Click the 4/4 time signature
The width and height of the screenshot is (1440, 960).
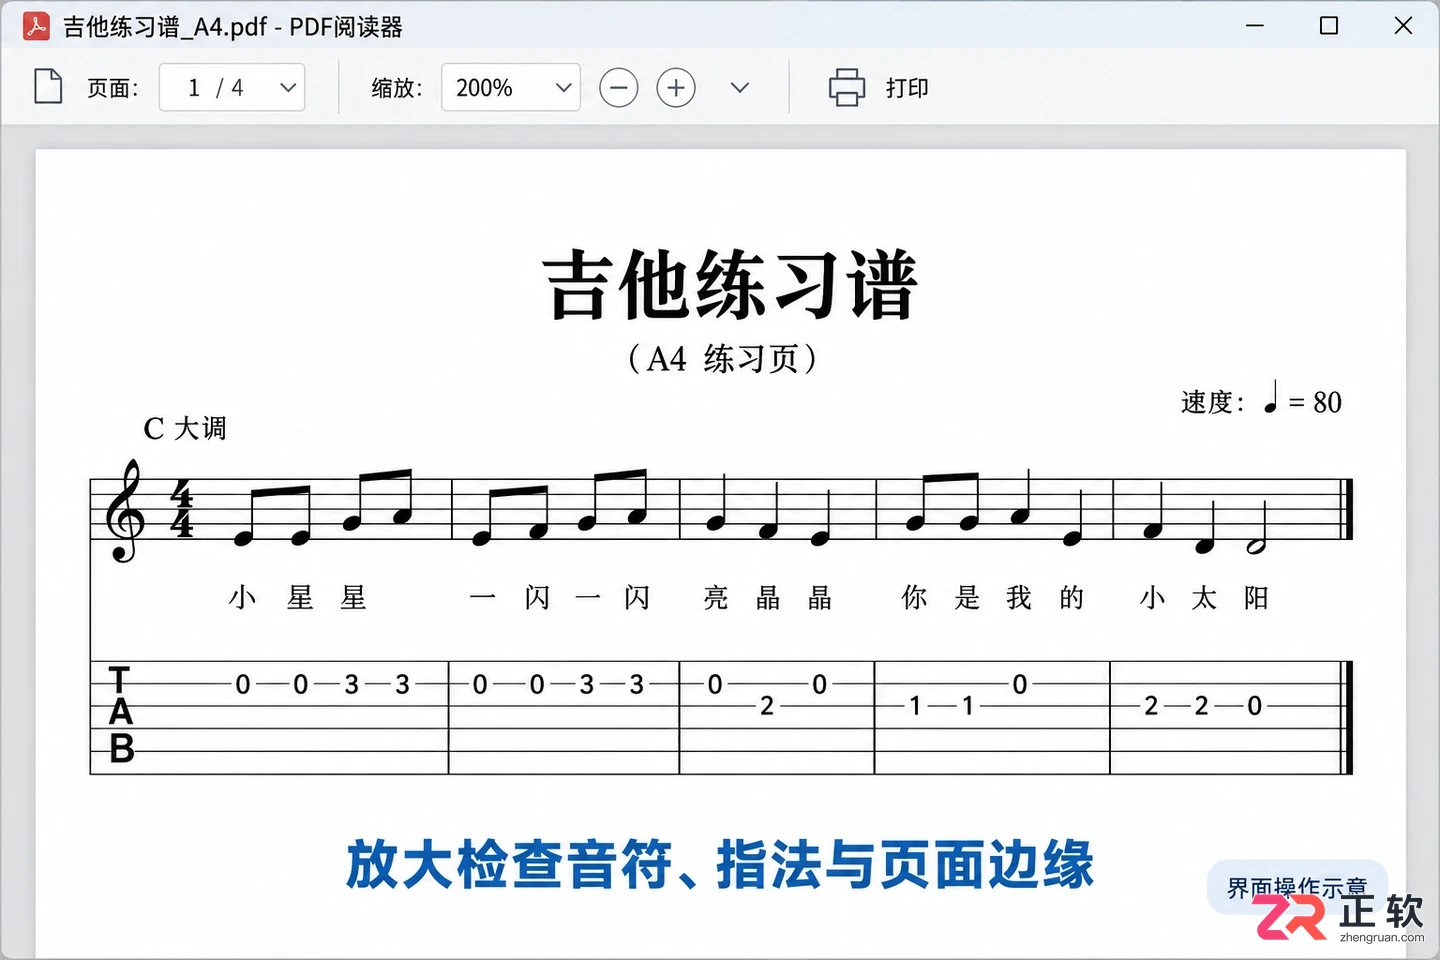182,509
